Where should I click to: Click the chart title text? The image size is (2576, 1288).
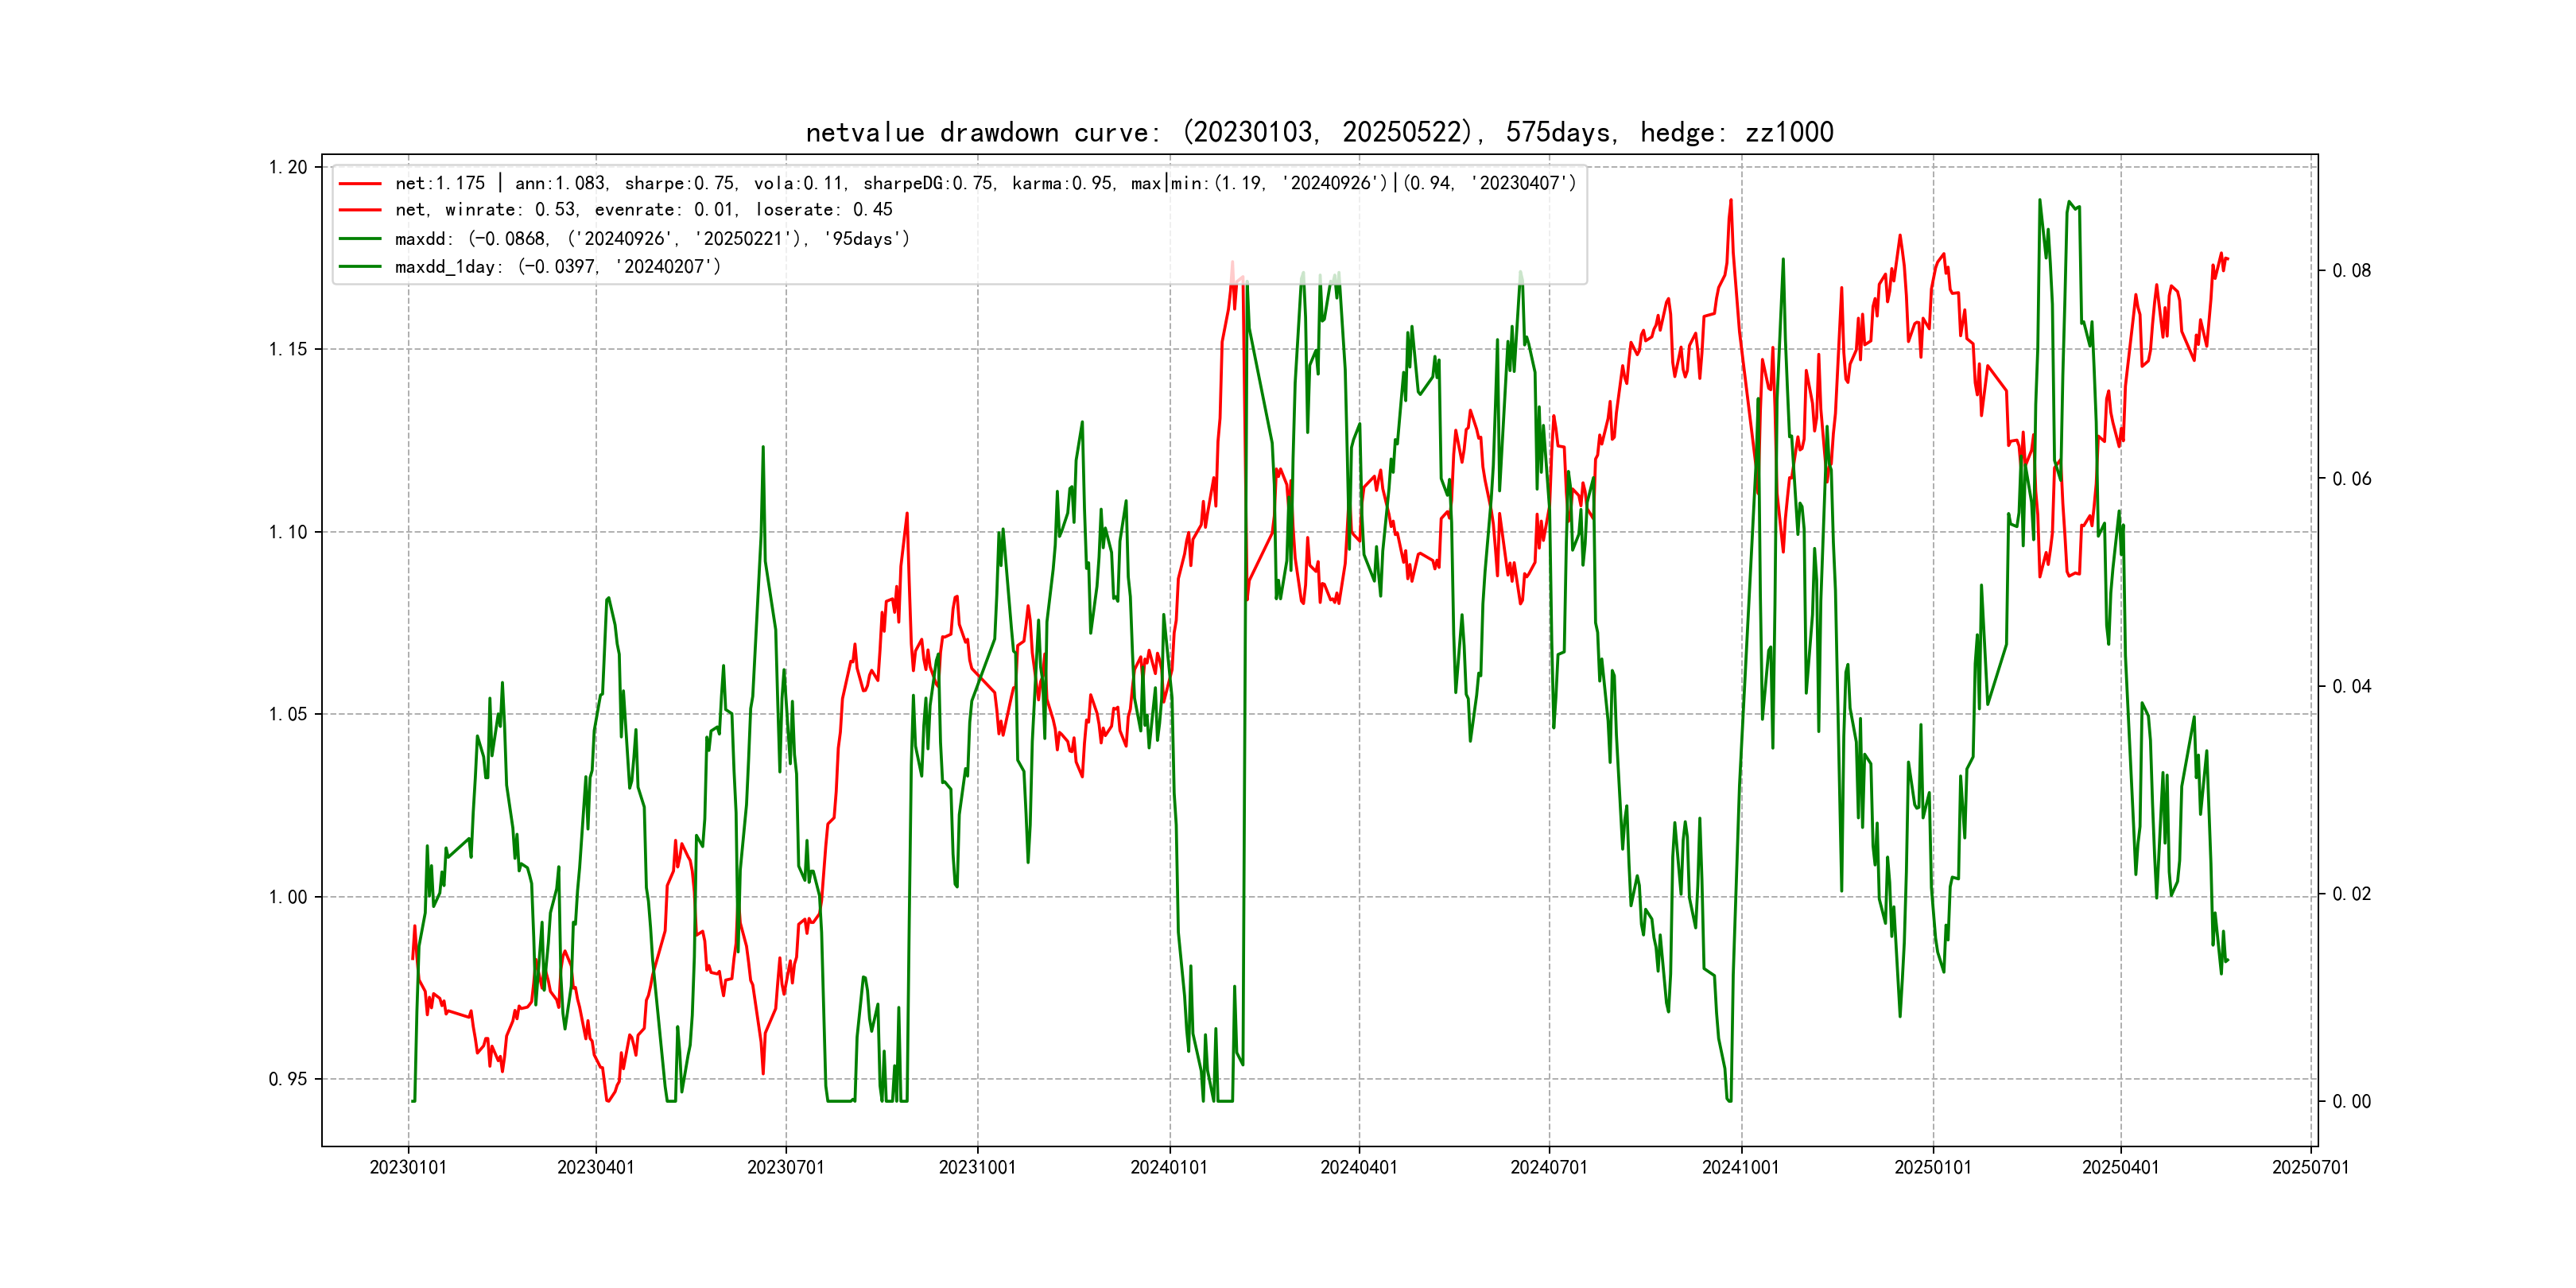pos(1319,132)
